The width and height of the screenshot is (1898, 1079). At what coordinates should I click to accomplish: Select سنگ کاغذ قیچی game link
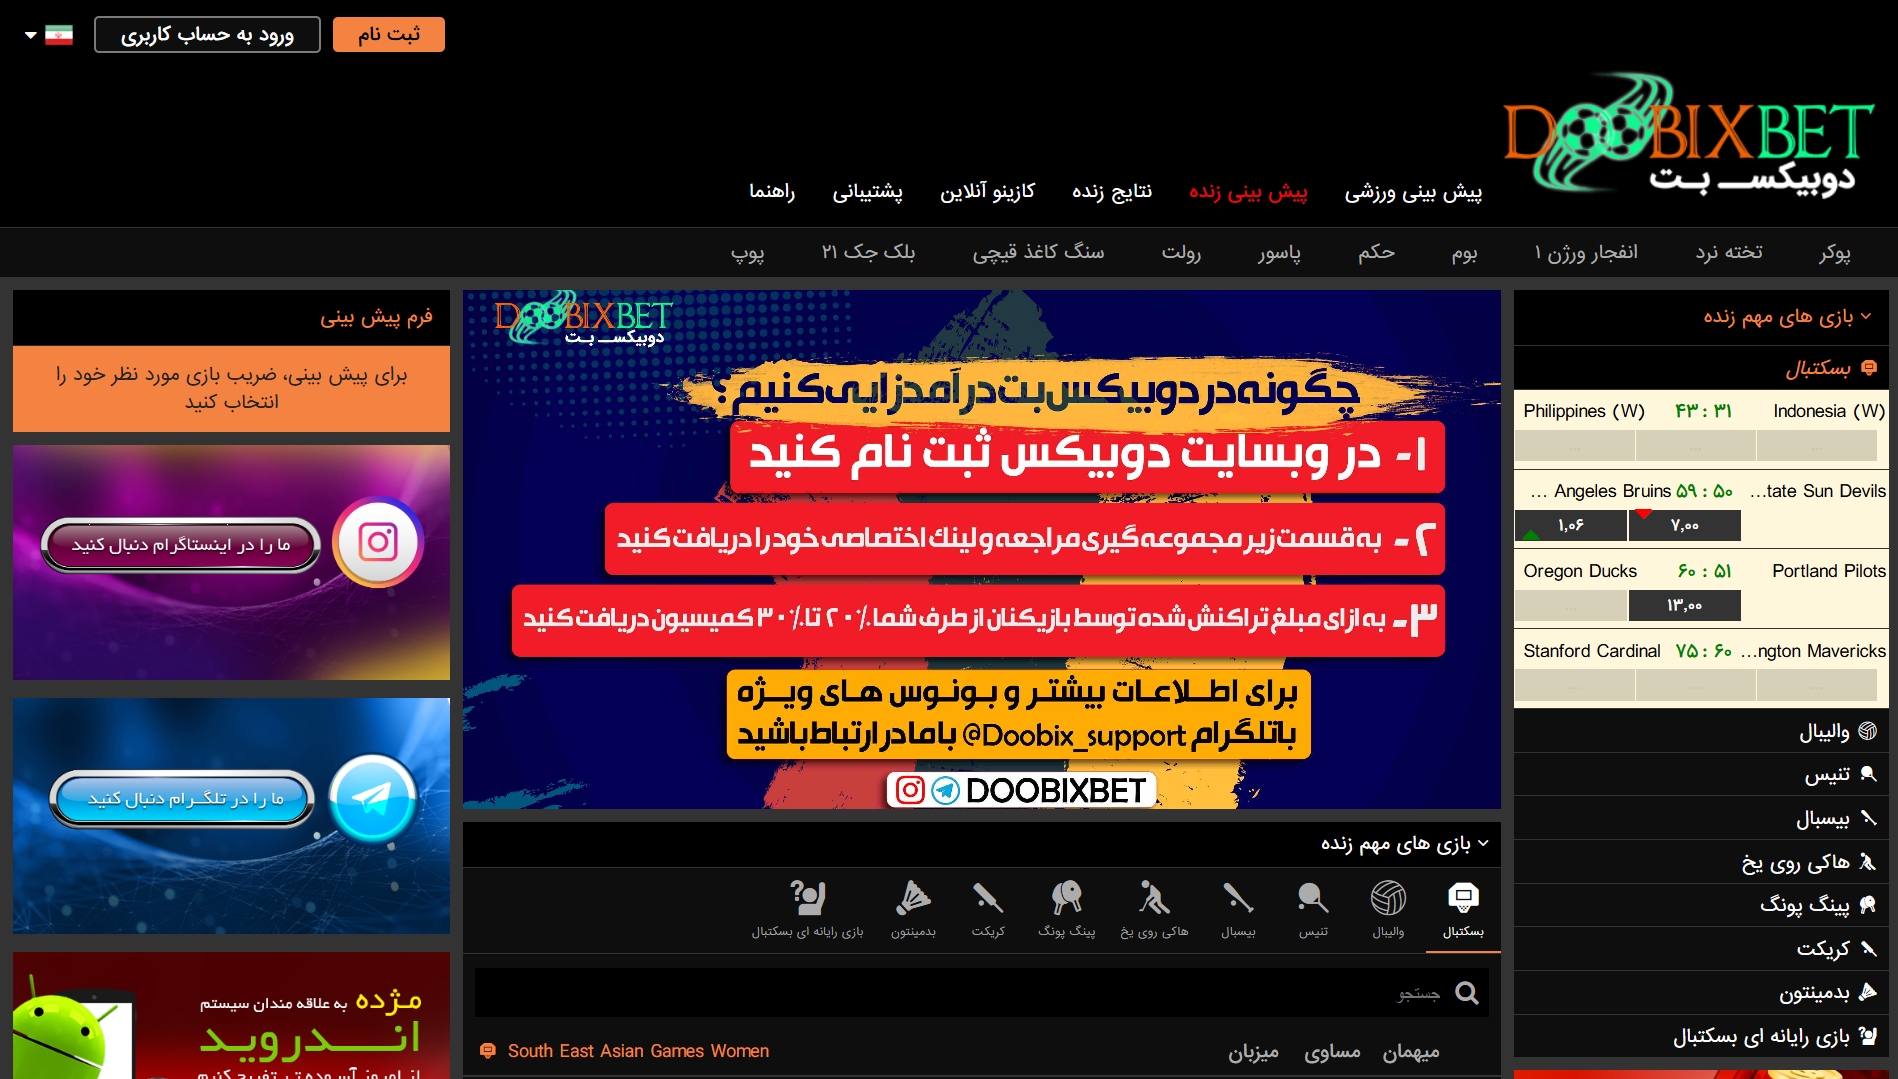coord(1038,252)
